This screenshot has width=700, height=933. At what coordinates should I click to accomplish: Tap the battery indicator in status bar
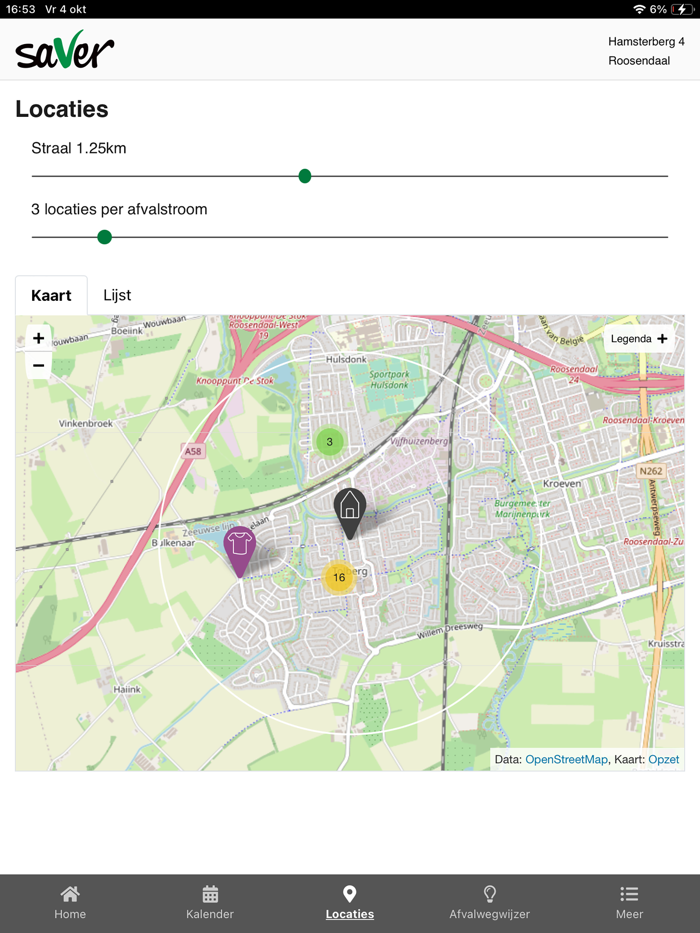(x=683, y=9)
